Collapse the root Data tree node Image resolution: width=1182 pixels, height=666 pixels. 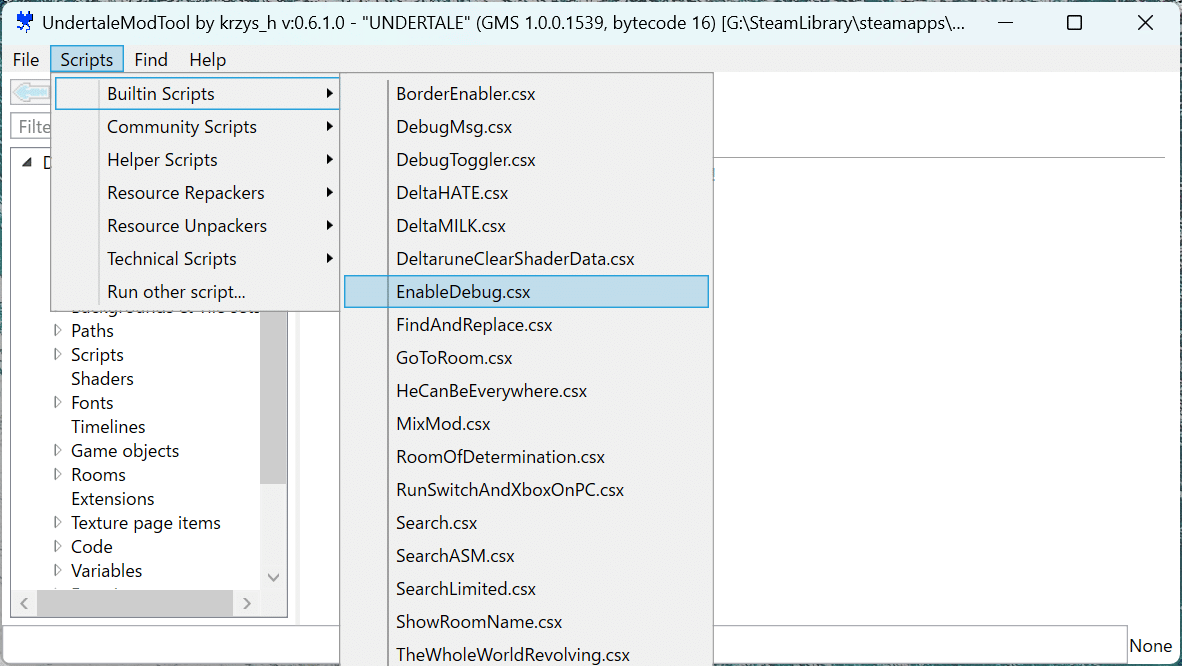click(27, 162)
